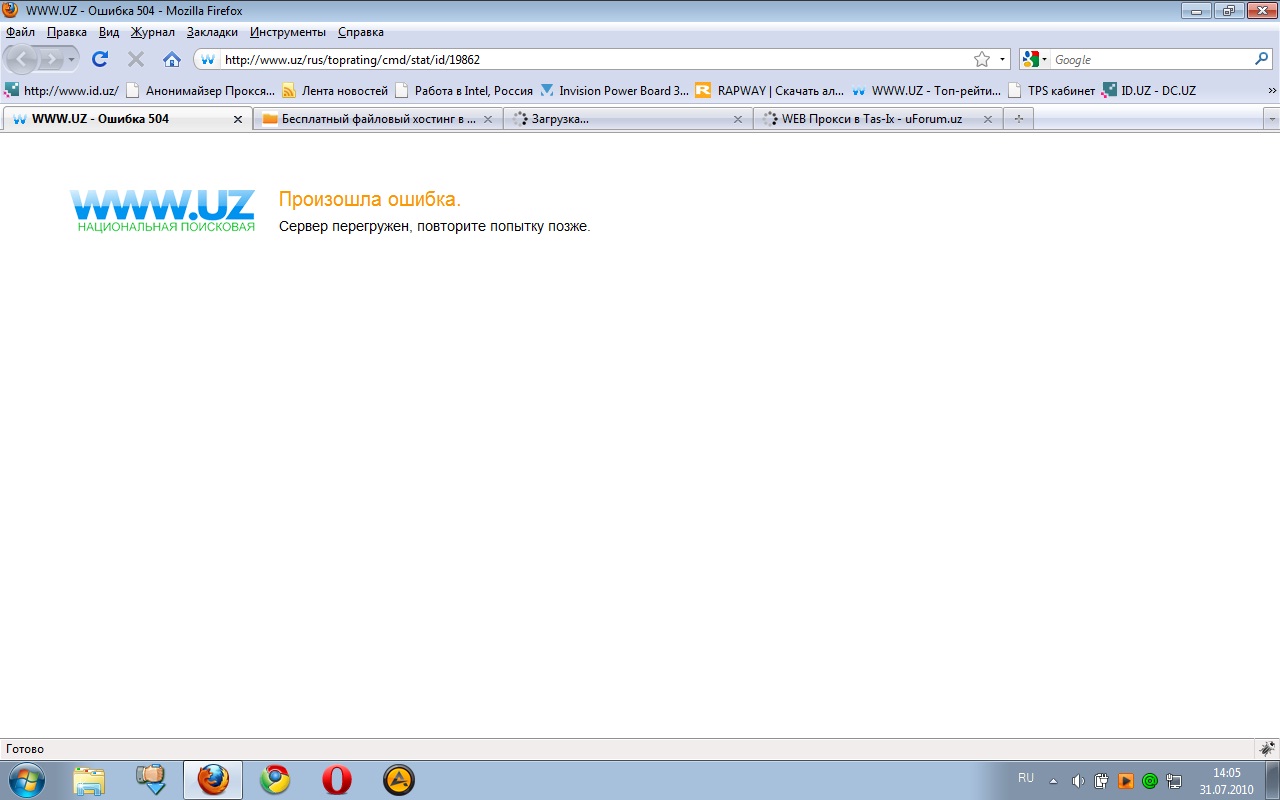Reload the current page

pyautogui.click(x=100, y=59)
